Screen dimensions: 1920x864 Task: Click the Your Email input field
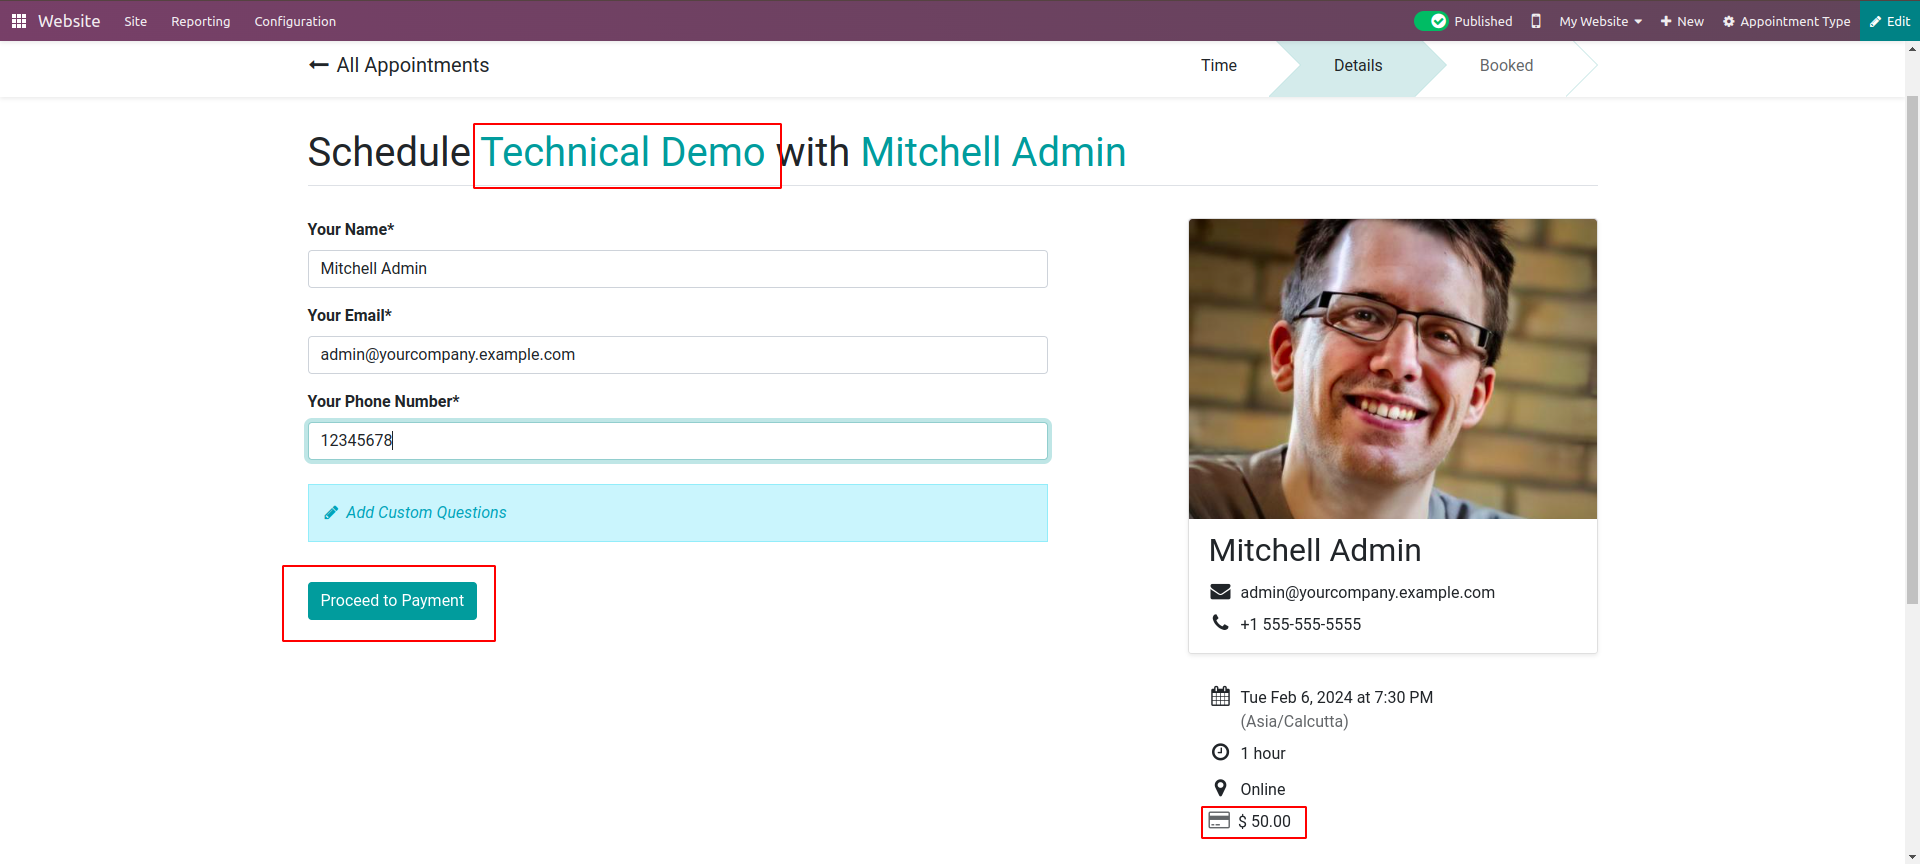click(678, 355)
